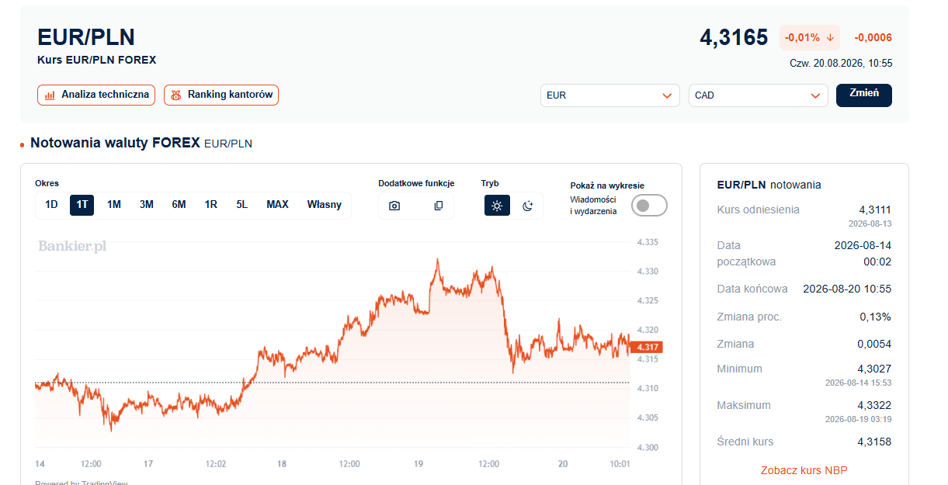Screen dimensions: 948x485
Task: Switch to dark mode moon icon
Action: (x=528, y=206)
